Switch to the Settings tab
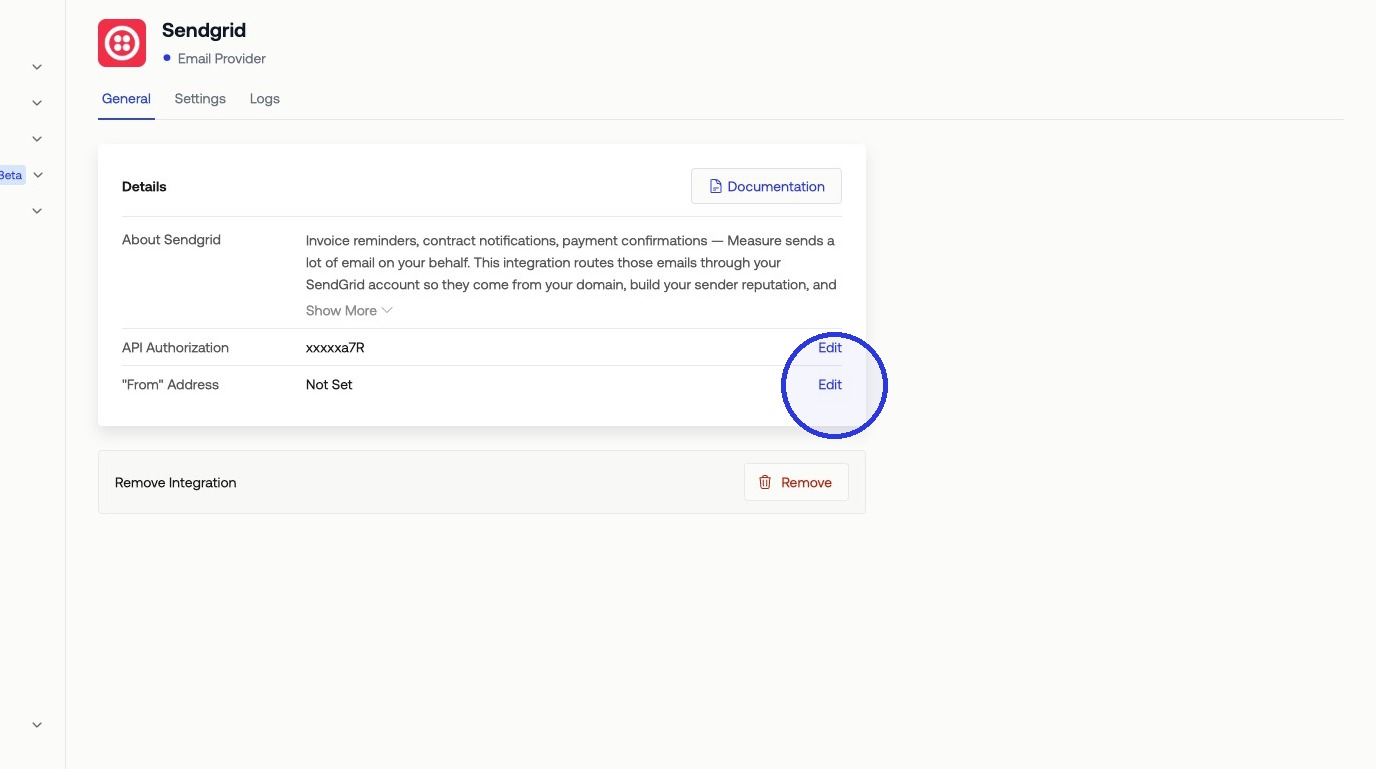Viewport: 1376px width, 769px height. [x=200, y=99]
